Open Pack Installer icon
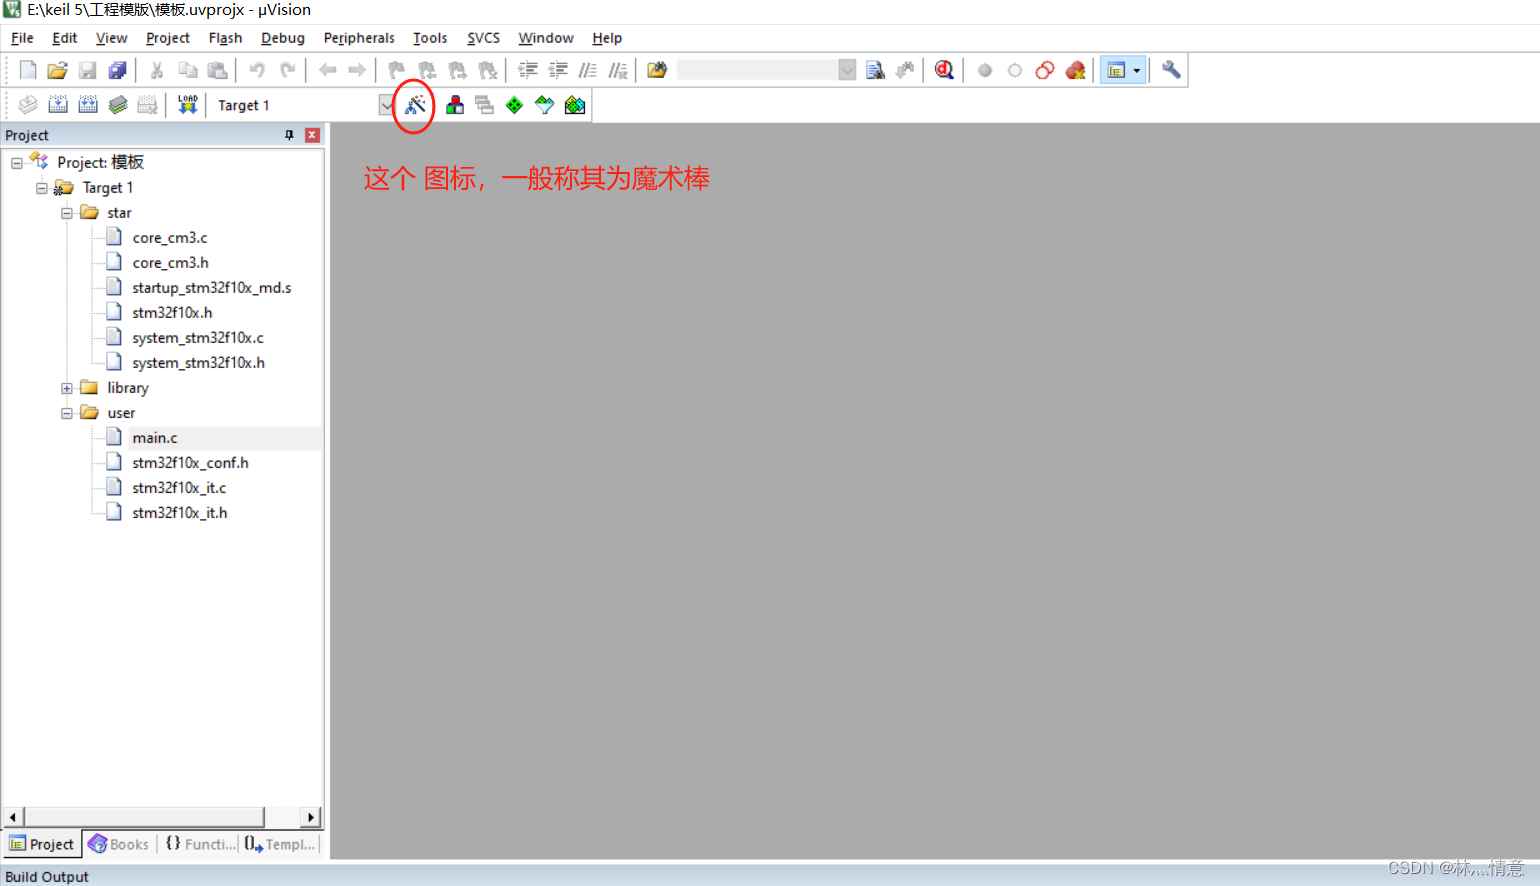 (x=575, y=105)
